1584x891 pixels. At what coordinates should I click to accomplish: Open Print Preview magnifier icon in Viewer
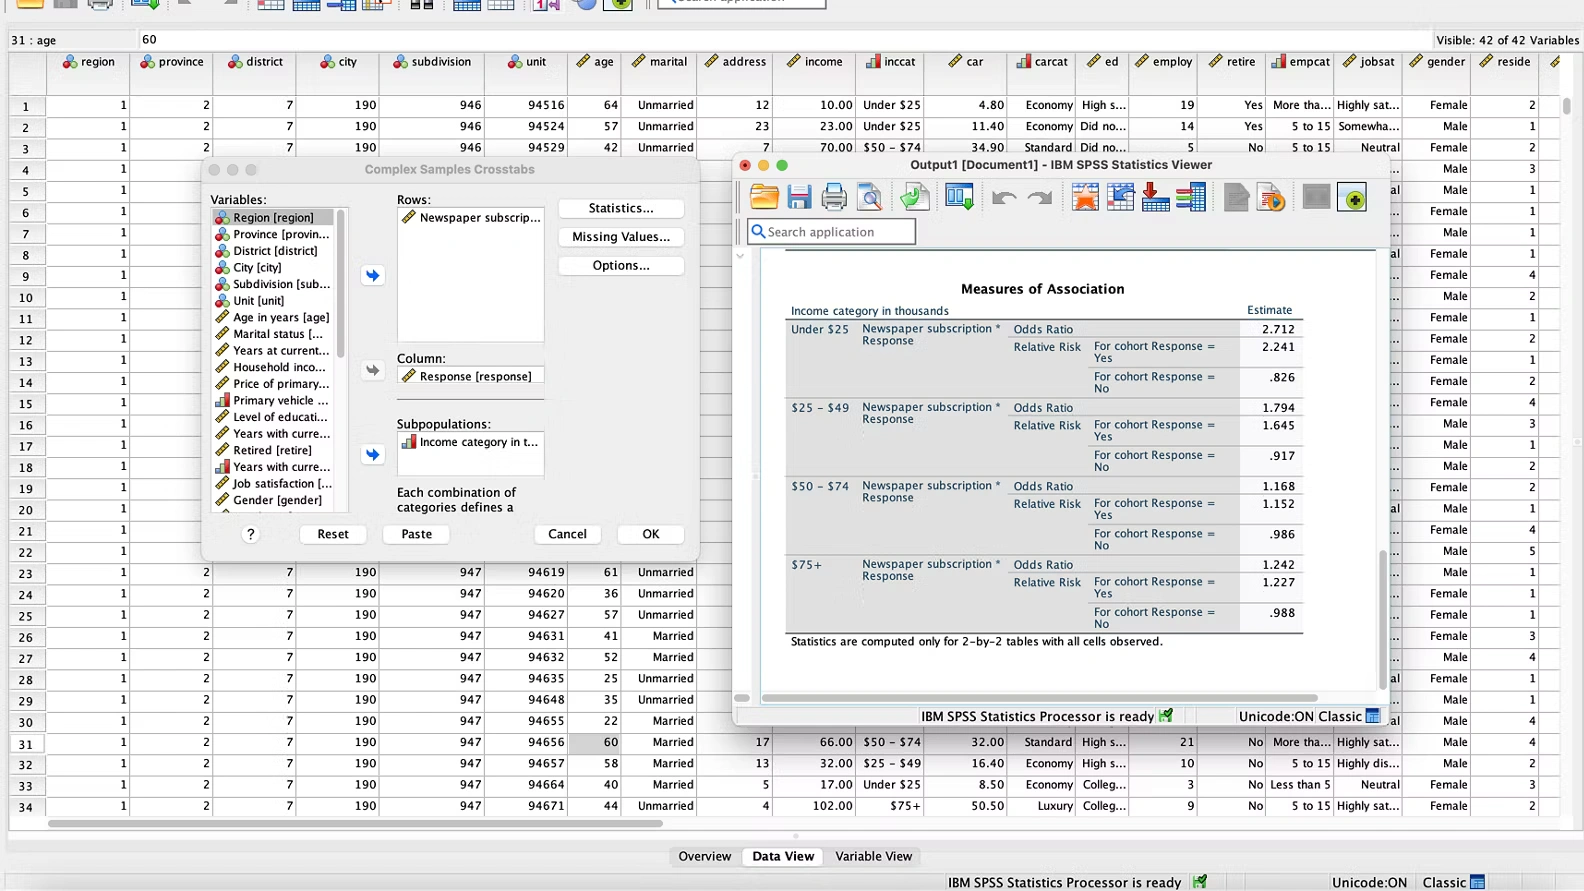point(870,198)
